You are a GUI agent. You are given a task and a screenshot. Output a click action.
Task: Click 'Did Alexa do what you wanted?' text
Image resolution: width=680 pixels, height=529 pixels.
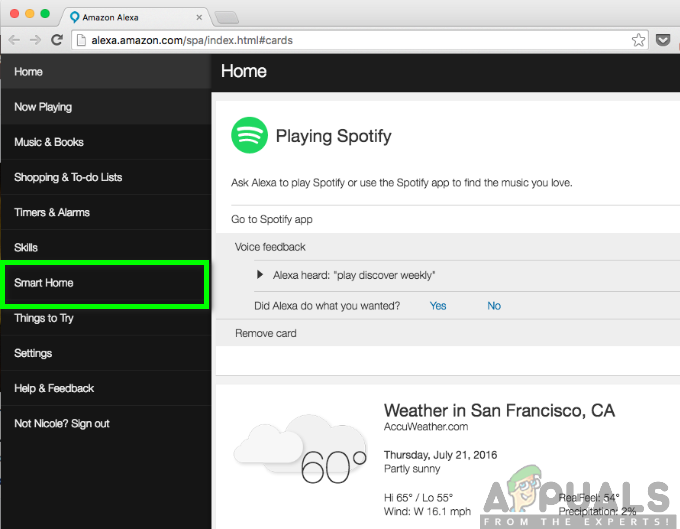tap(327, 306)
